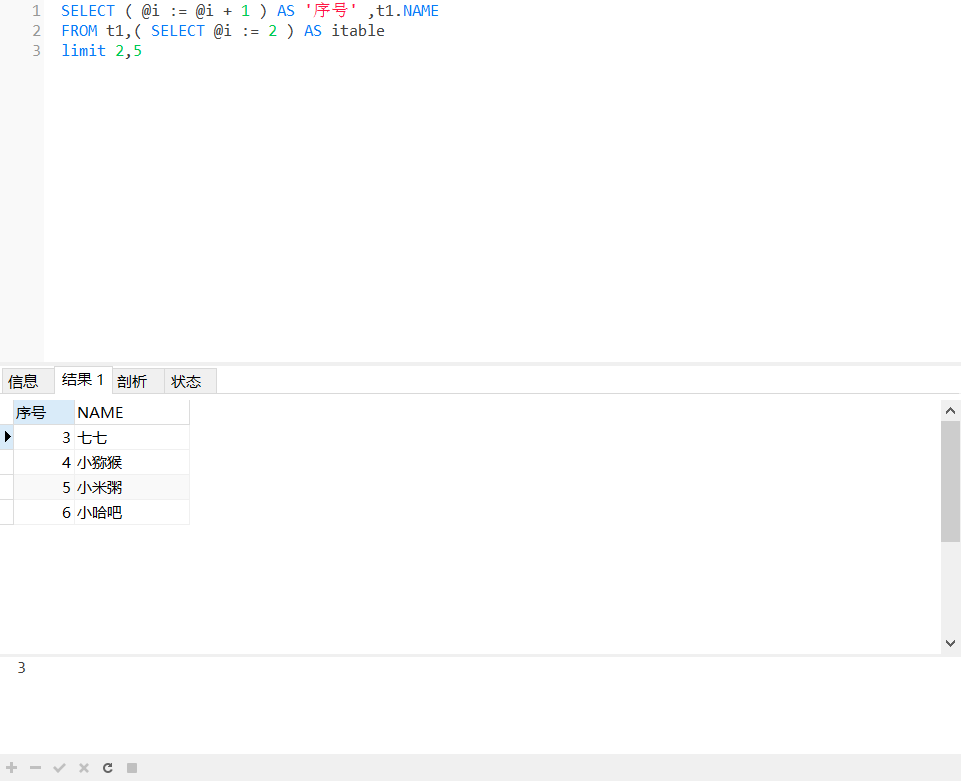Click the 序号 column header
This screenshot has height=781, width=961.
pyautogui.click(x=44, y=413)
